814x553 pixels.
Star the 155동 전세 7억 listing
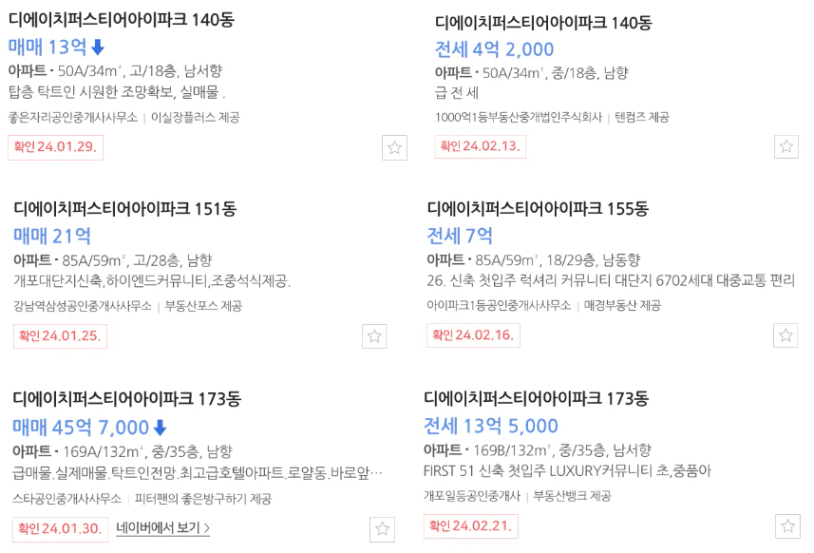[785, 335]
